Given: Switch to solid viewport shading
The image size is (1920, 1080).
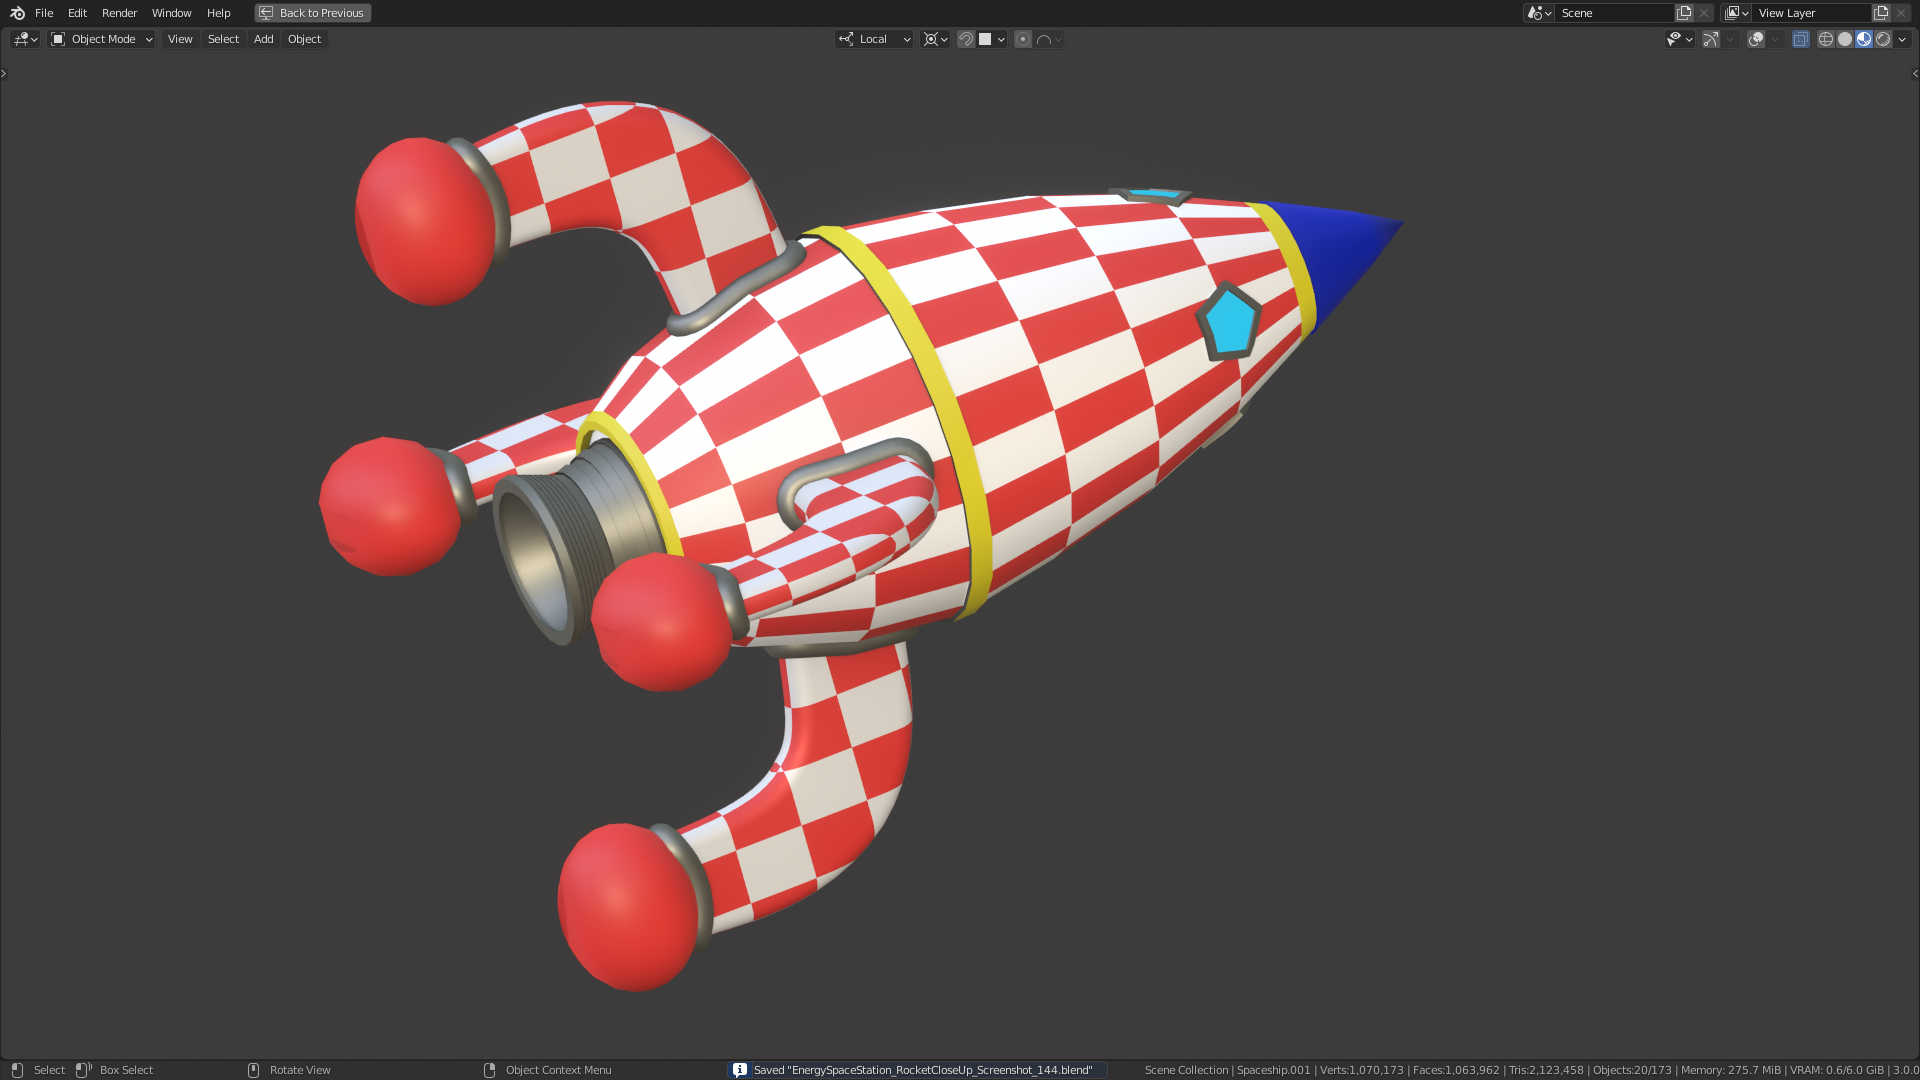Looking at the screenshot, I should (1845, 39).
